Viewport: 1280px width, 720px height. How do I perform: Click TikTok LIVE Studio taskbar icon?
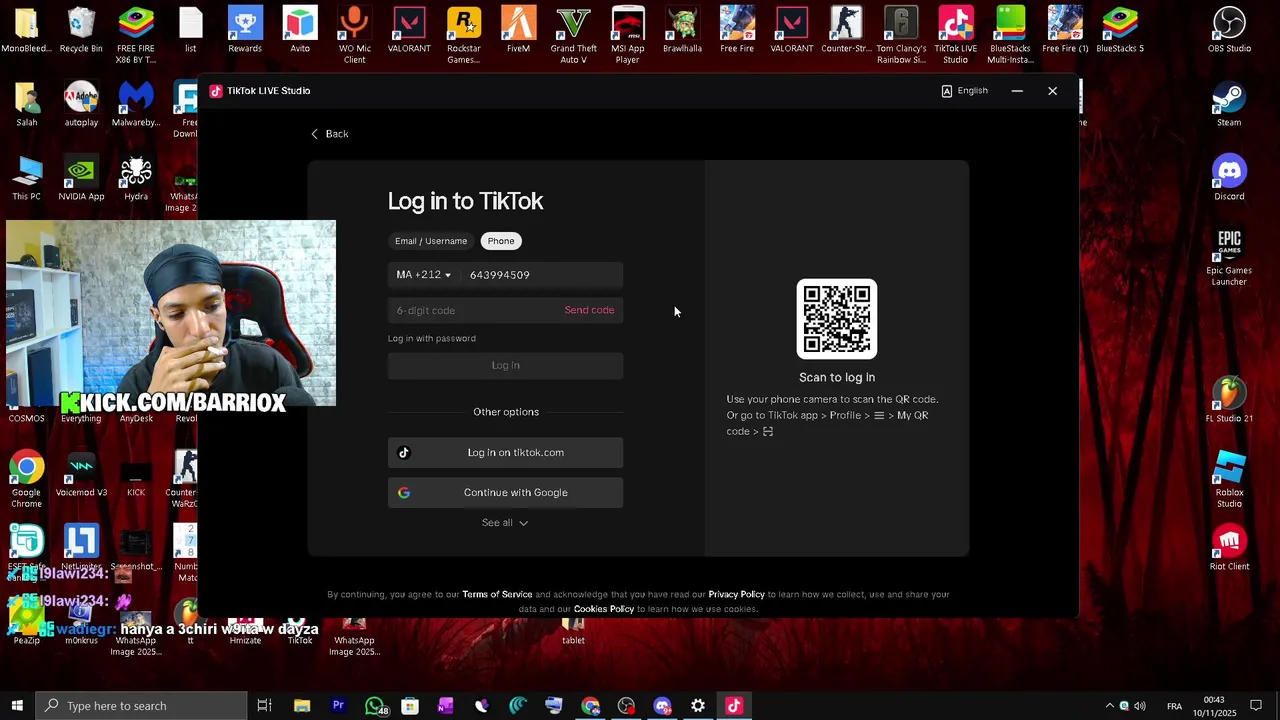(x=734, y=706)
